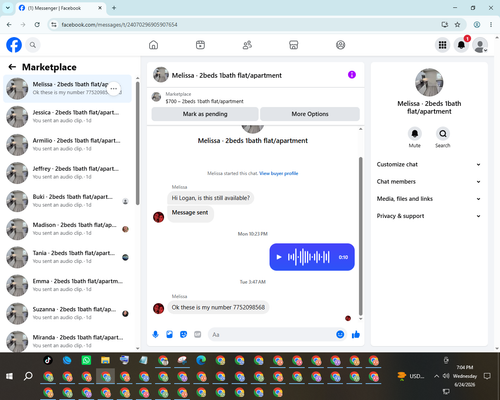Open Buki conversation in list
500x400 pixels.
(x=67, y=201)
